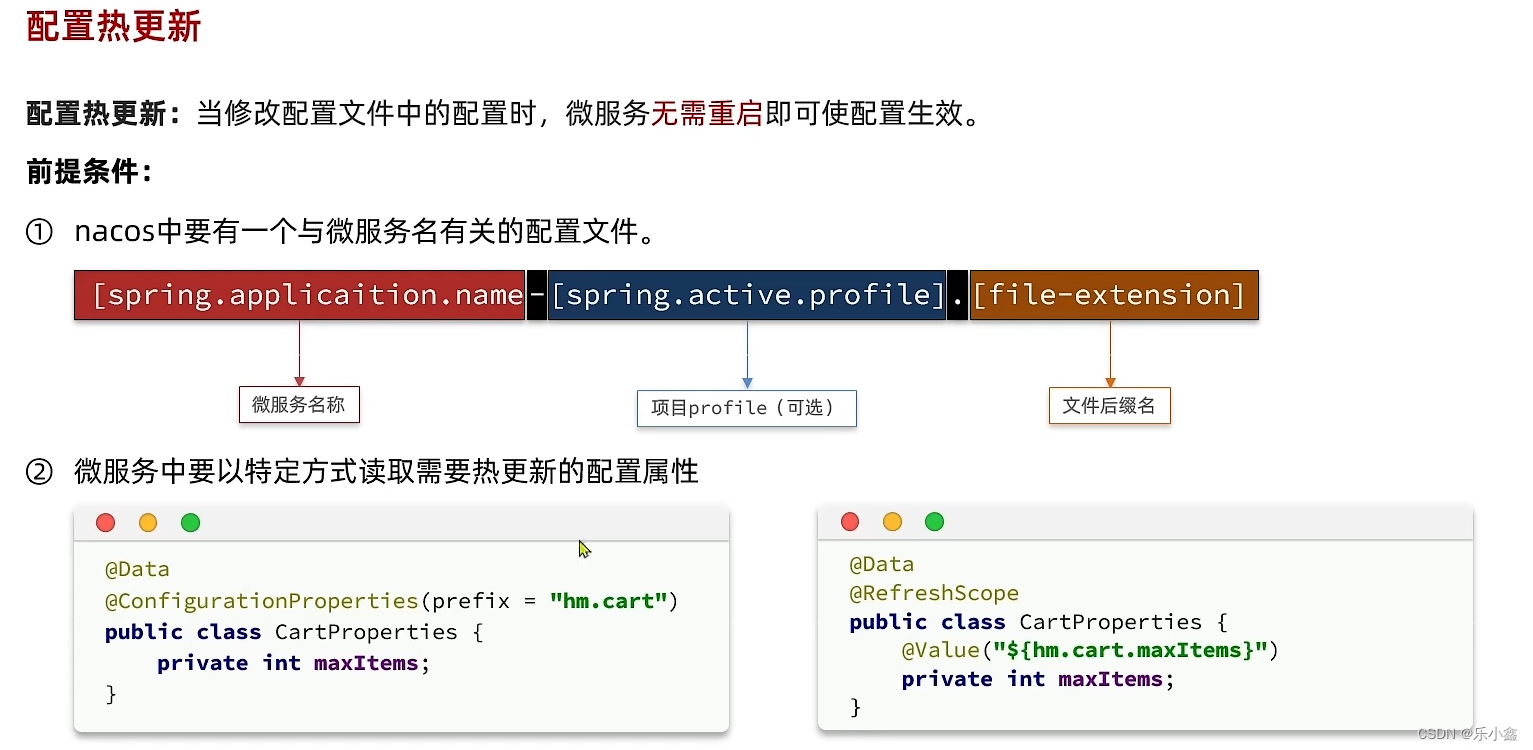Click the 文件后缀名 label box

click(1109, 405)
